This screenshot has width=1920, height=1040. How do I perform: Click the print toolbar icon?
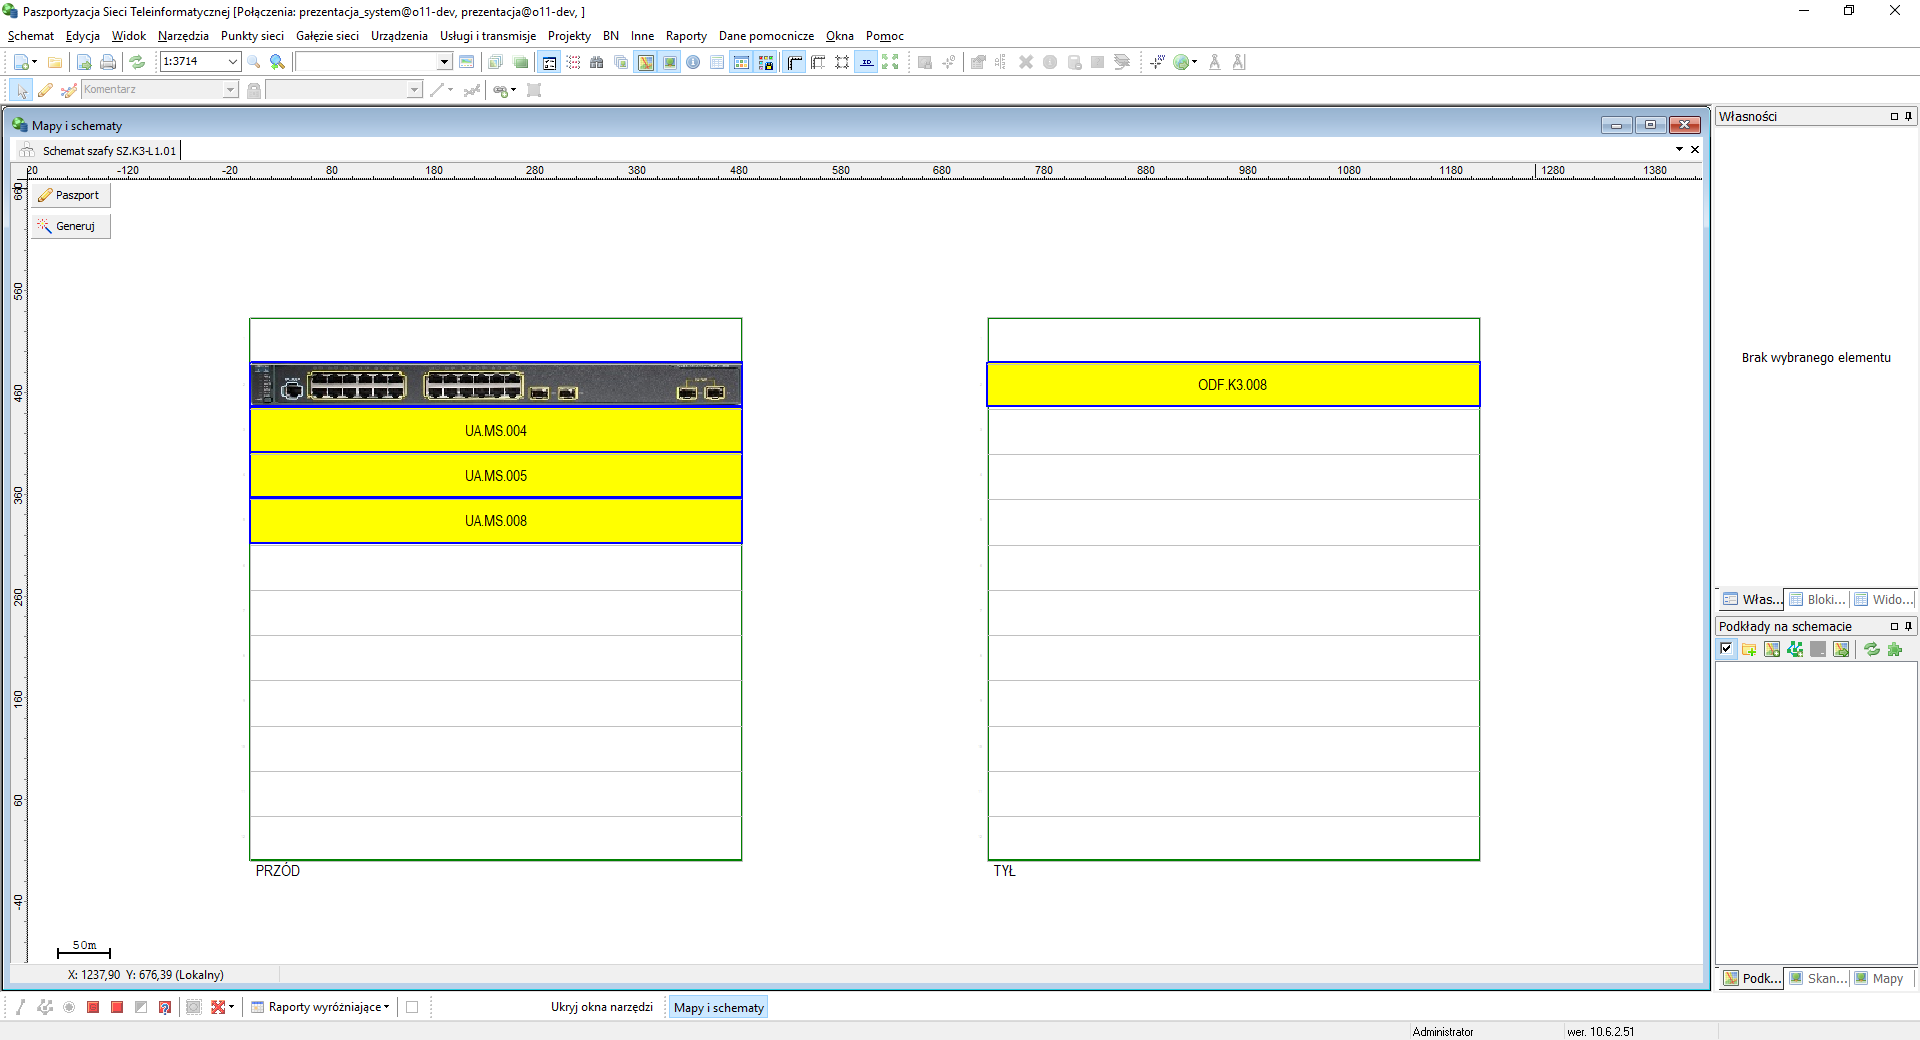(108, 62)
